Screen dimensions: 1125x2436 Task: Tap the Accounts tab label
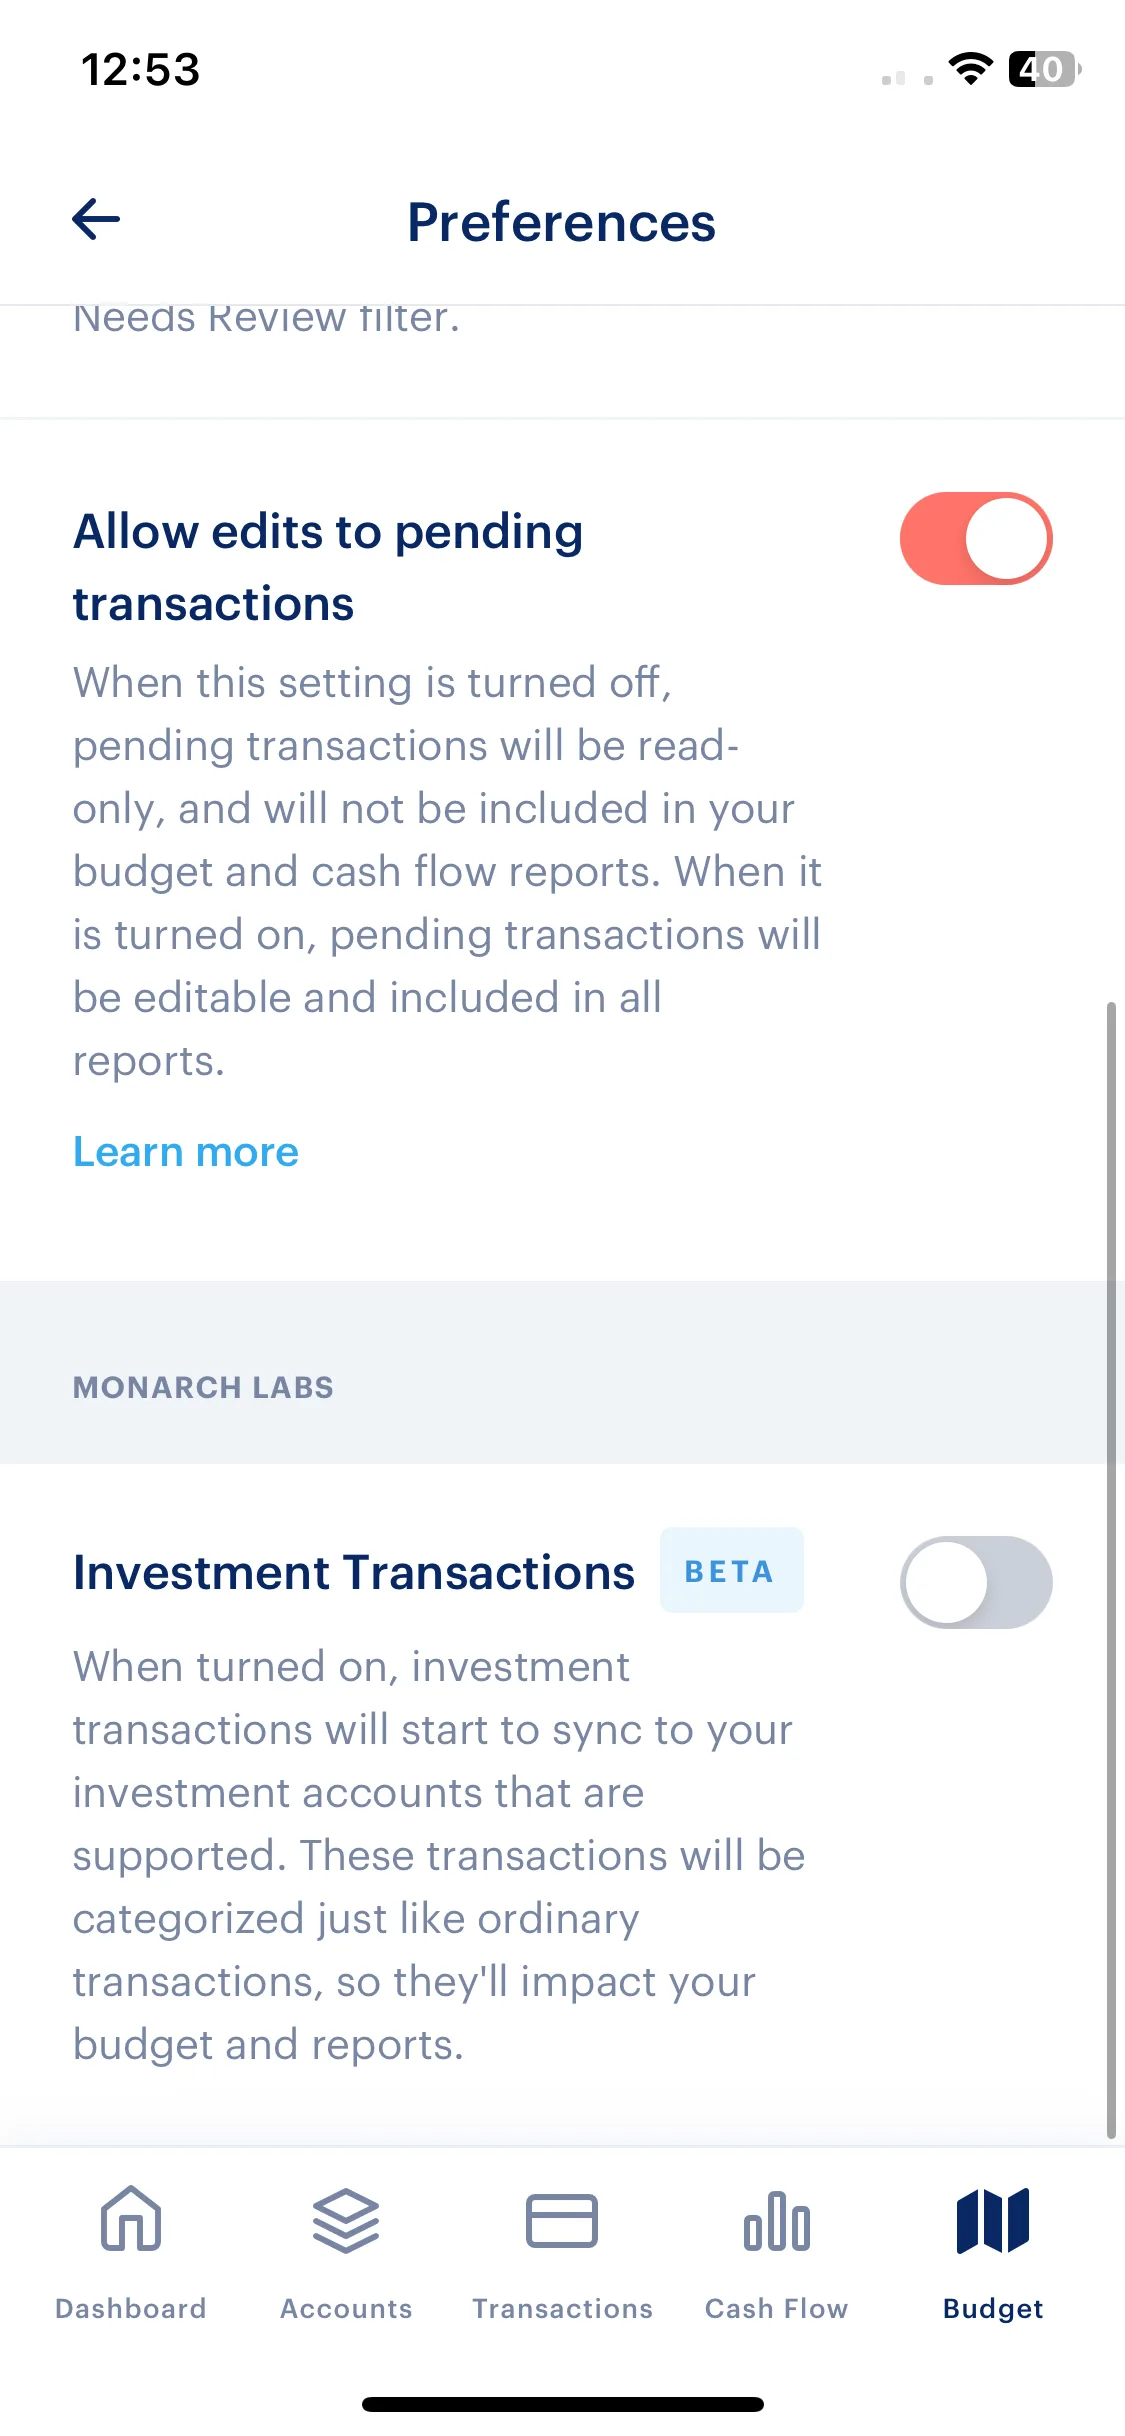(346, 2308)
